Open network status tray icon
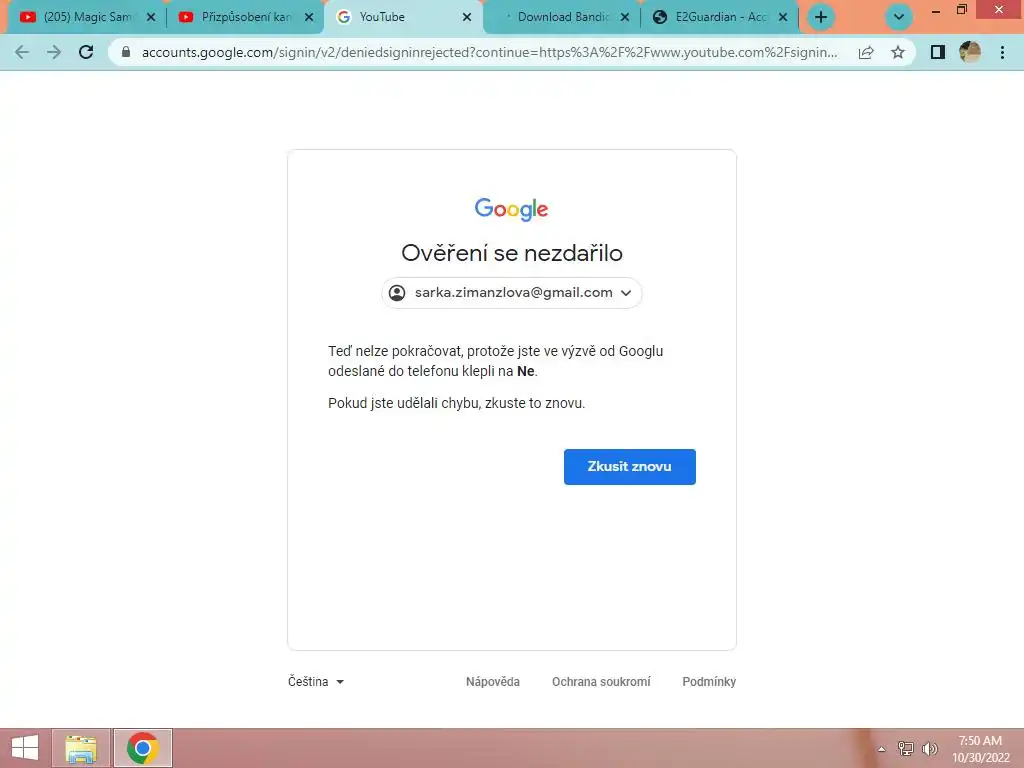This screenshot has width=1024, height=768. 906,749
